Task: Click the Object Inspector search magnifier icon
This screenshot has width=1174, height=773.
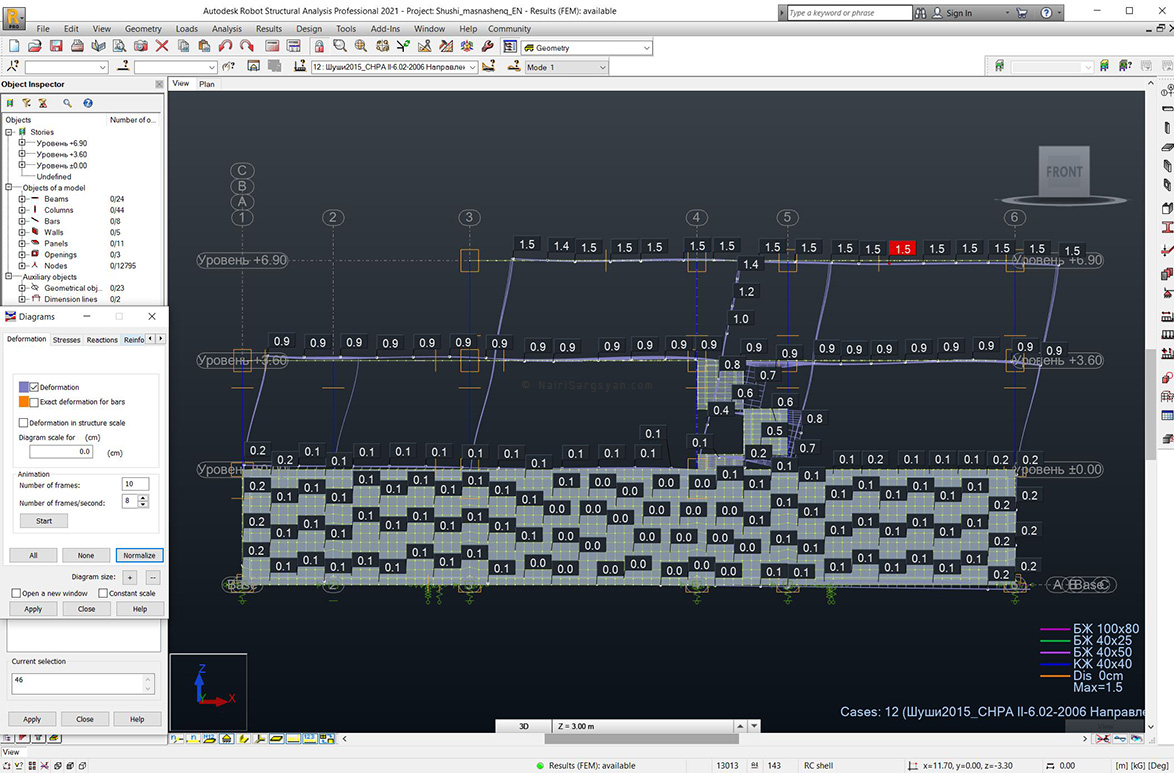Action: (x=67, y=103)
